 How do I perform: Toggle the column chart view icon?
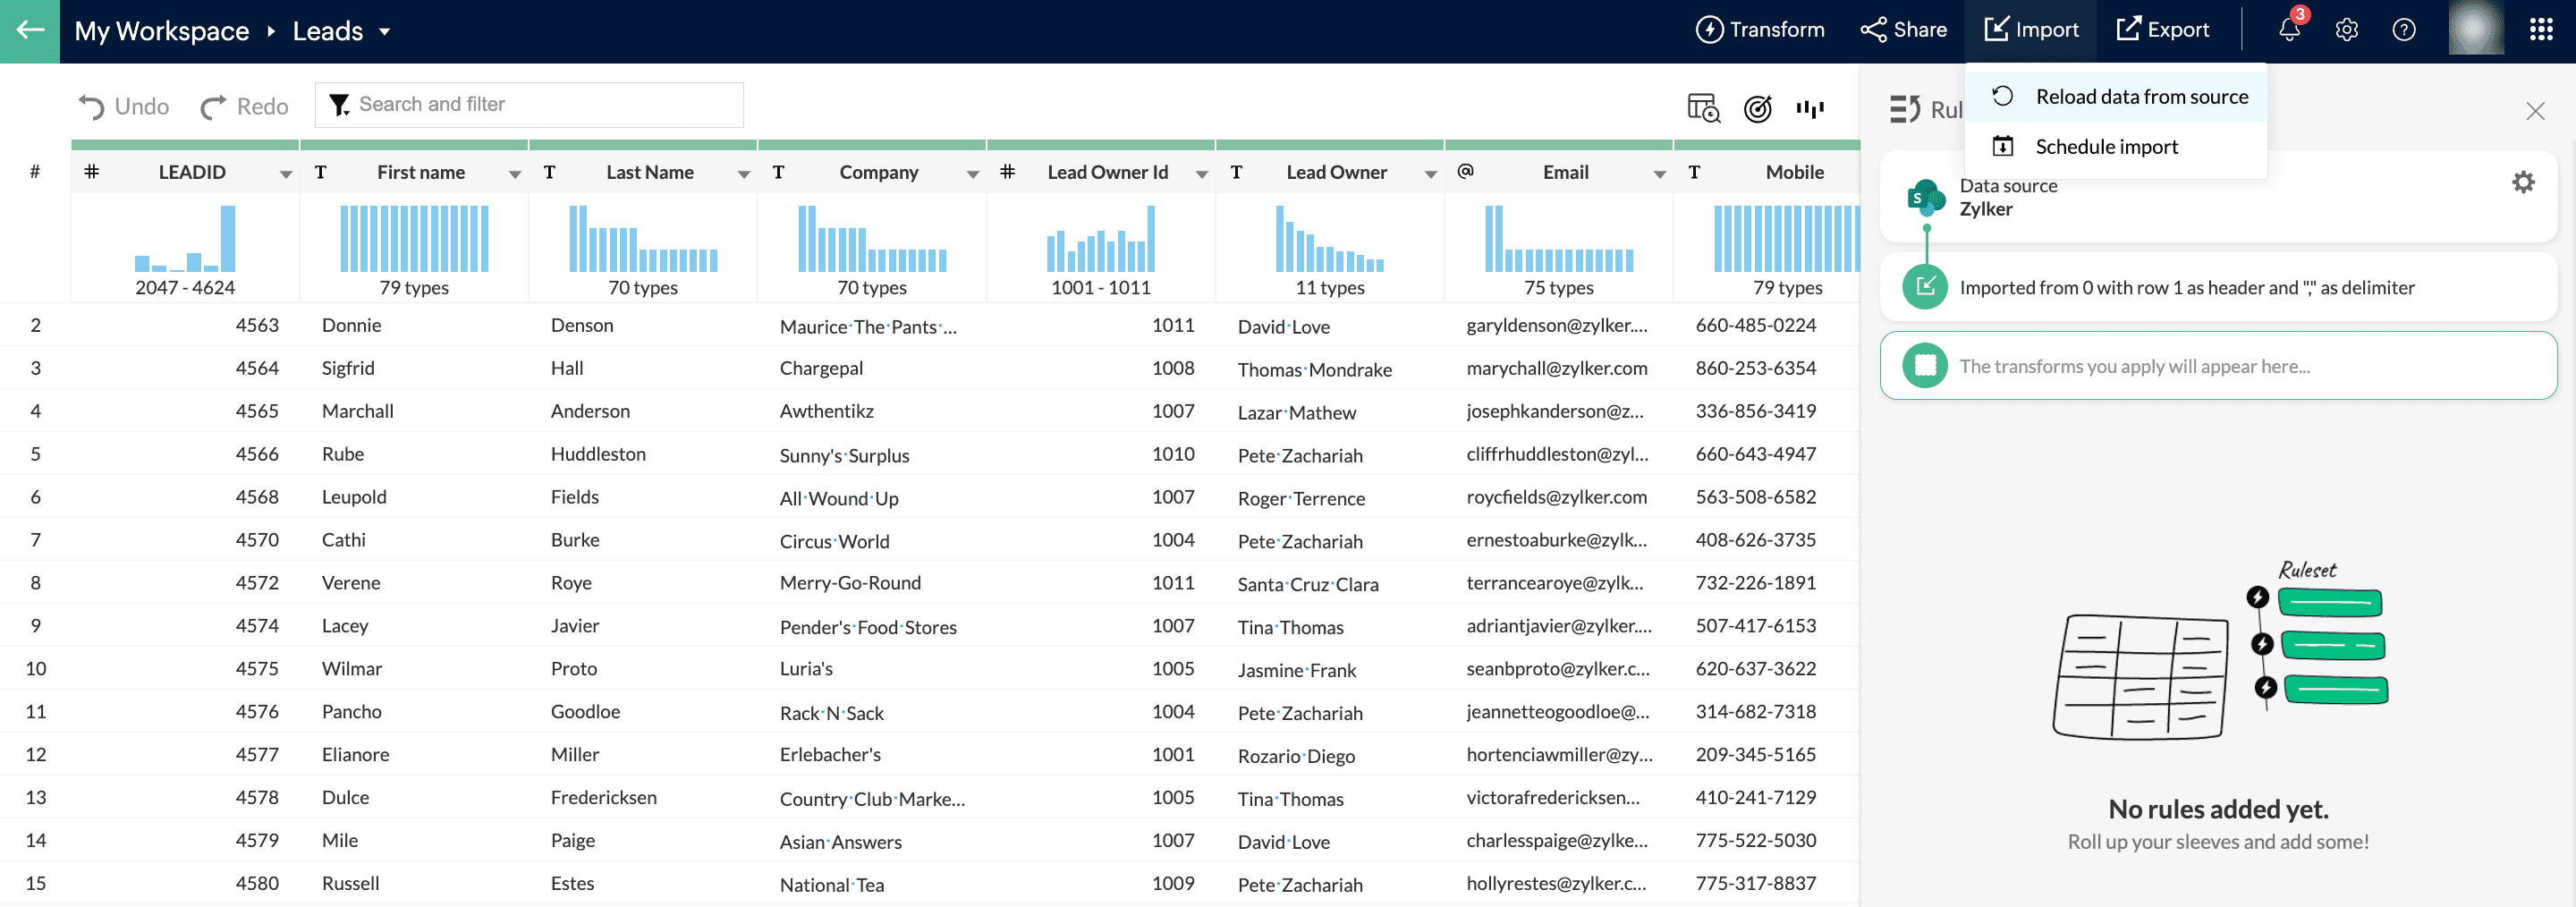[x=1809, y=108]
